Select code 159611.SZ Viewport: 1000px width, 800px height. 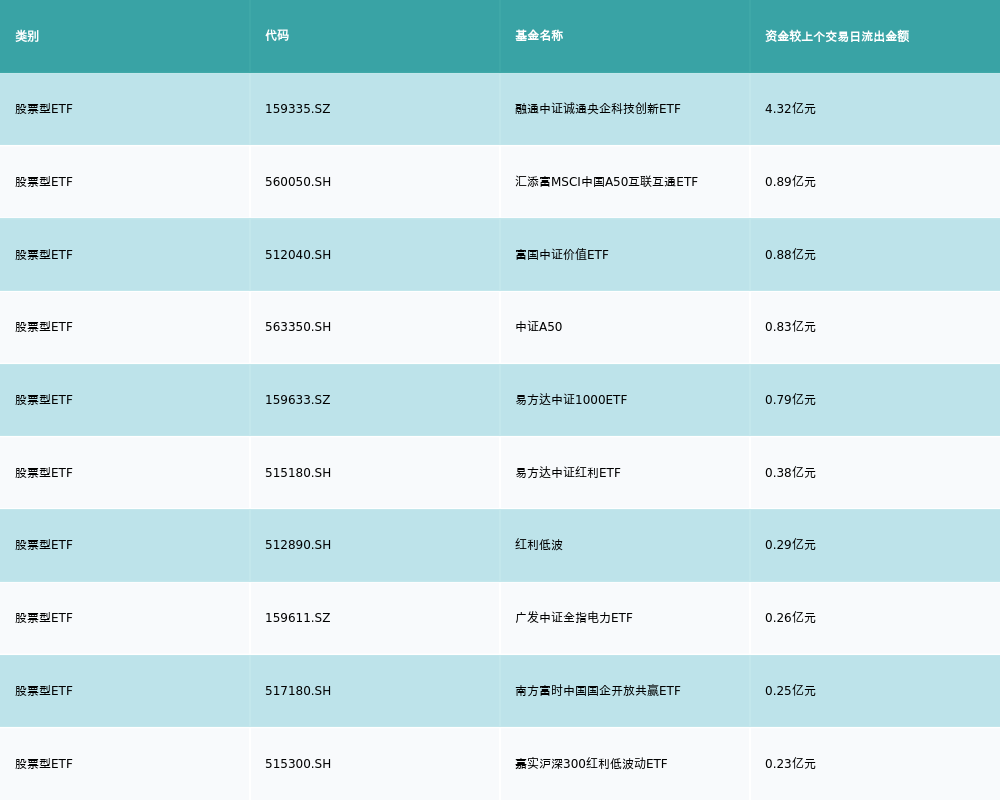298,618
